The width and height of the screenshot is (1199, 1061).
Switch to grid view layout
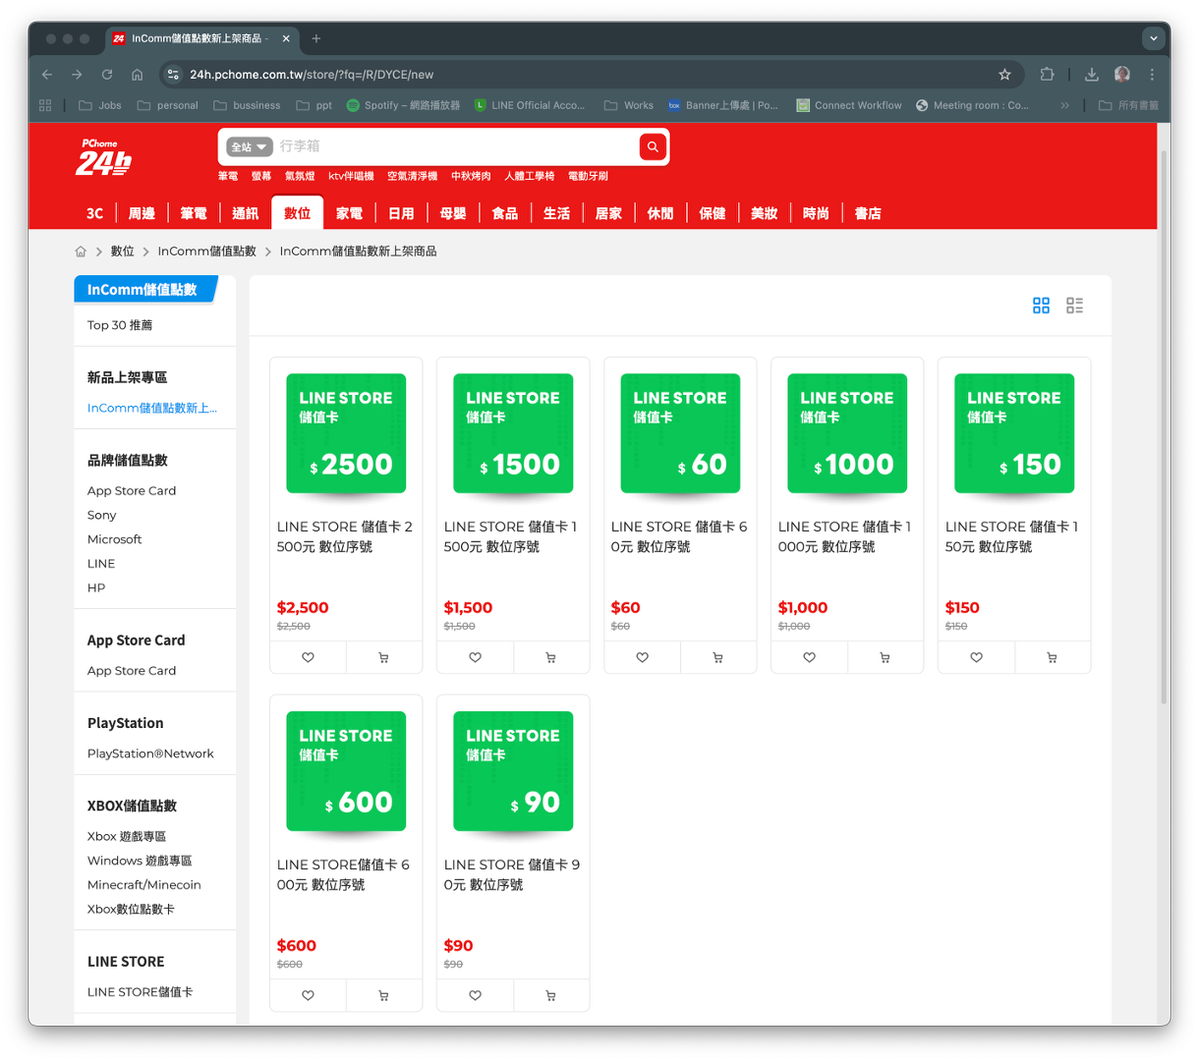click(1041, 306)
